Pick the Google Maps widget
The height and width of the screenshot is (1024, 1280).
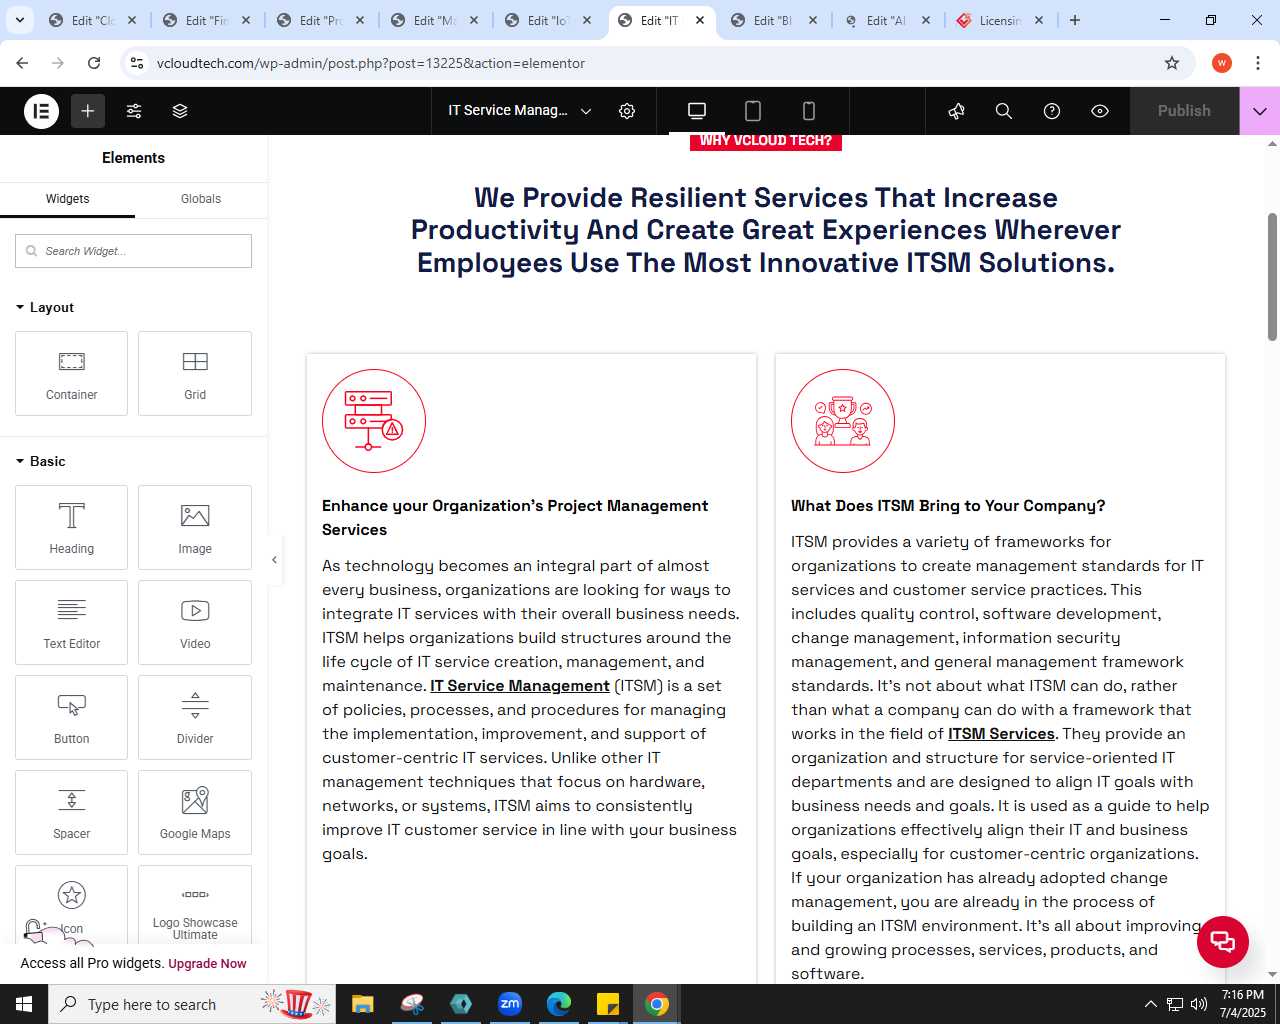pyautogui.click(x=195, y=812)
